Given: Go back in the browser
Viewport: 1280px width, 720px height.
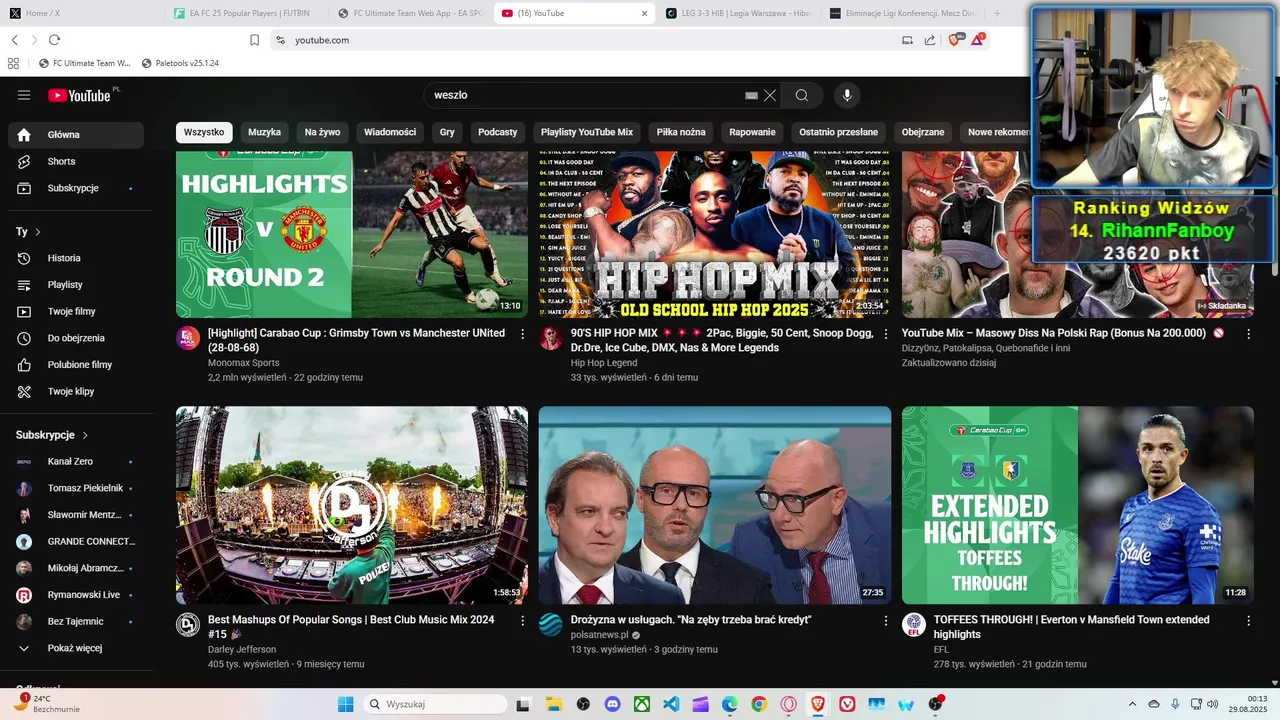Looking at the screenshot, I should [15, 40].
